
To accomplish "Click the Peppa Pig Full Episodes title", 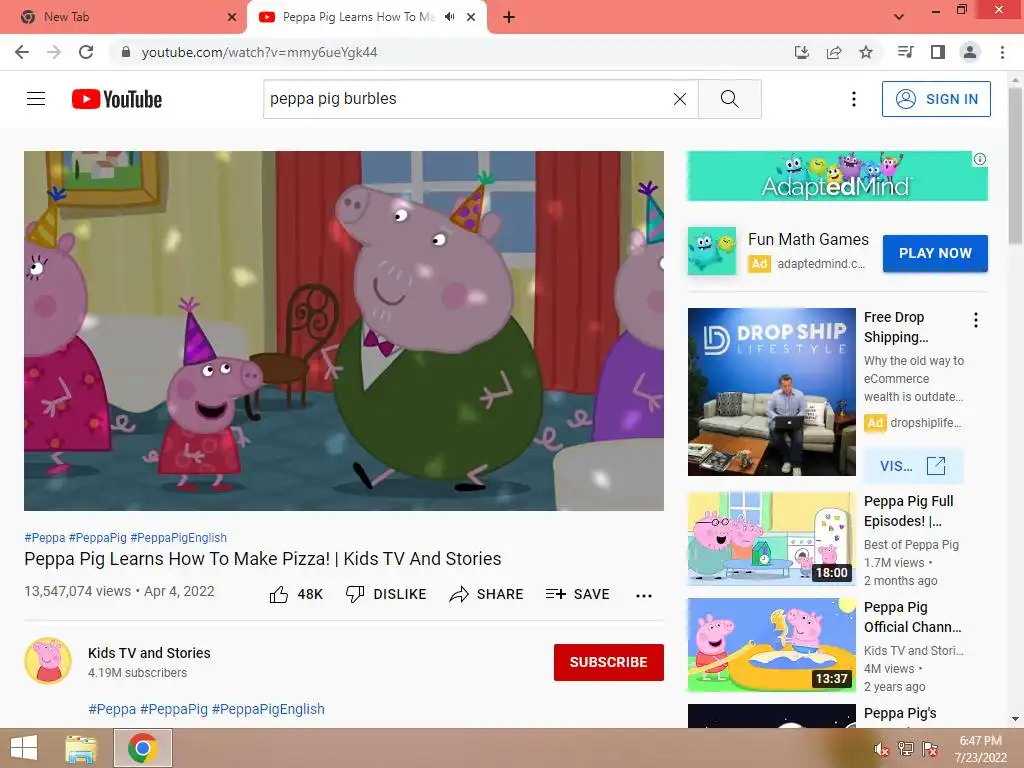I will point(908,511).
